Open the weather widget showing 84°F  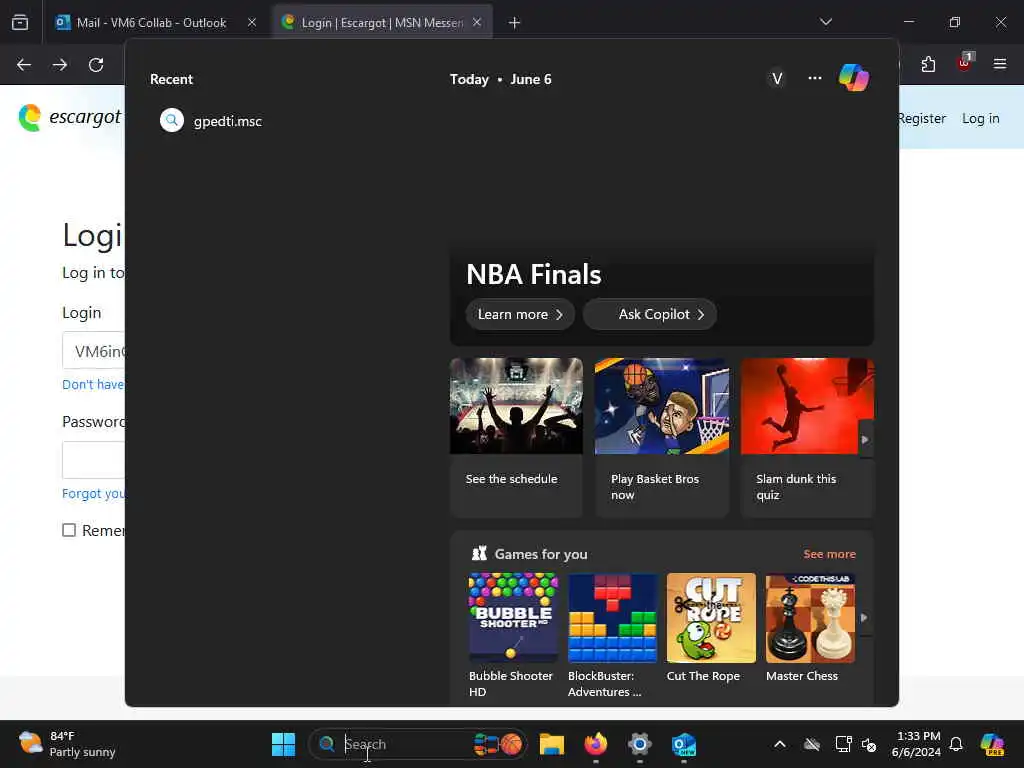pyautogui.click(x=67, y=744)
